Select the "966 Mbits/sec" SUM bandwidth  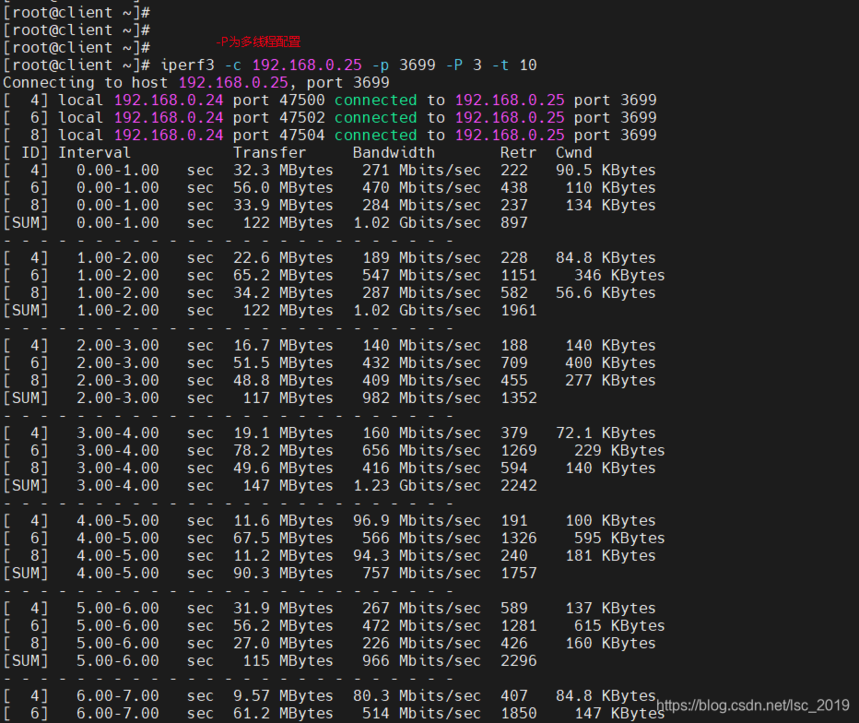[x=421, y=661]
